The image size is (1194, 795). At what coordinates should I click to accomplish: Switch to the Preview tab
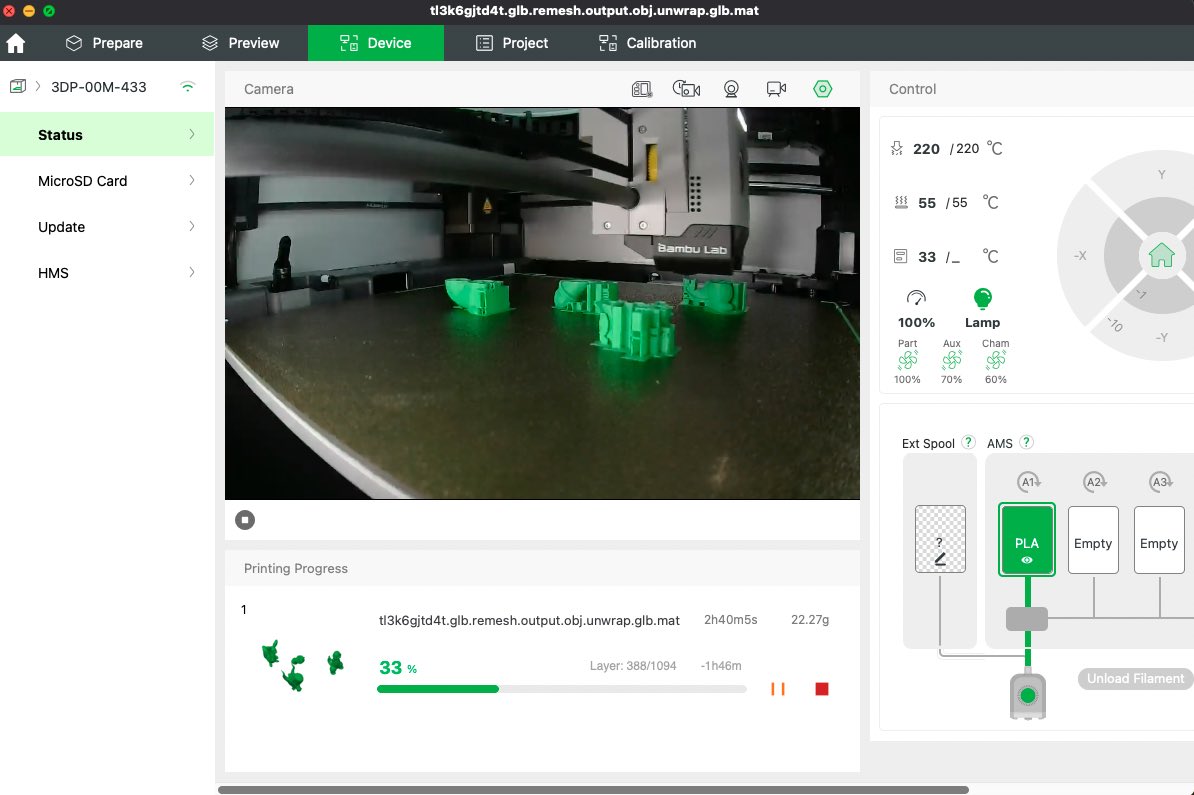241,43
